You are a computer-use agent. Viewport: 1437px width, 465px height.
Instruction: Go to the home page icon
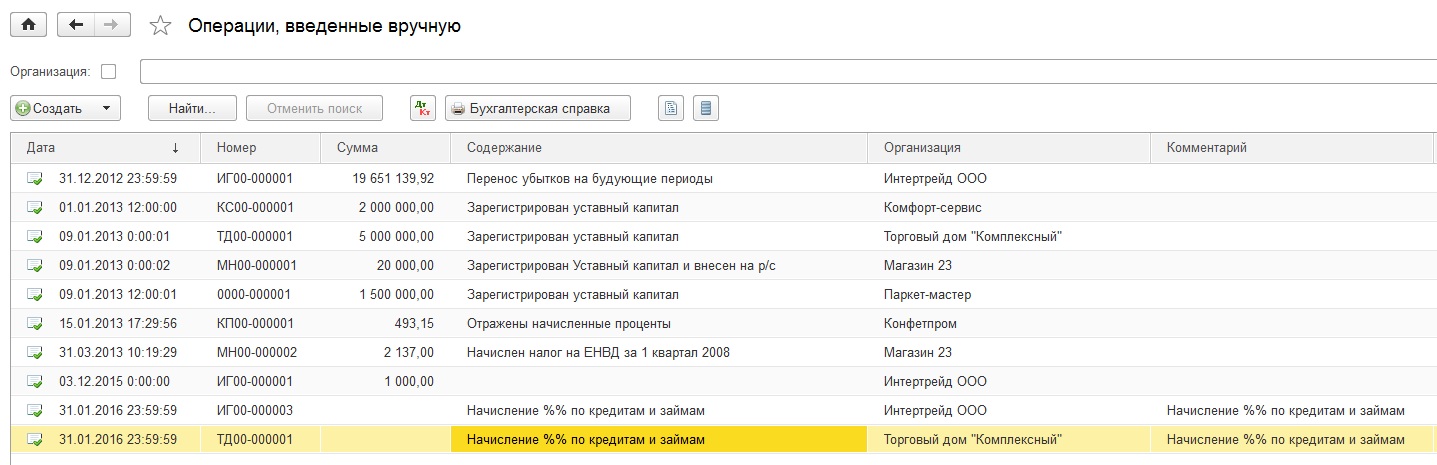click(28, 26)
